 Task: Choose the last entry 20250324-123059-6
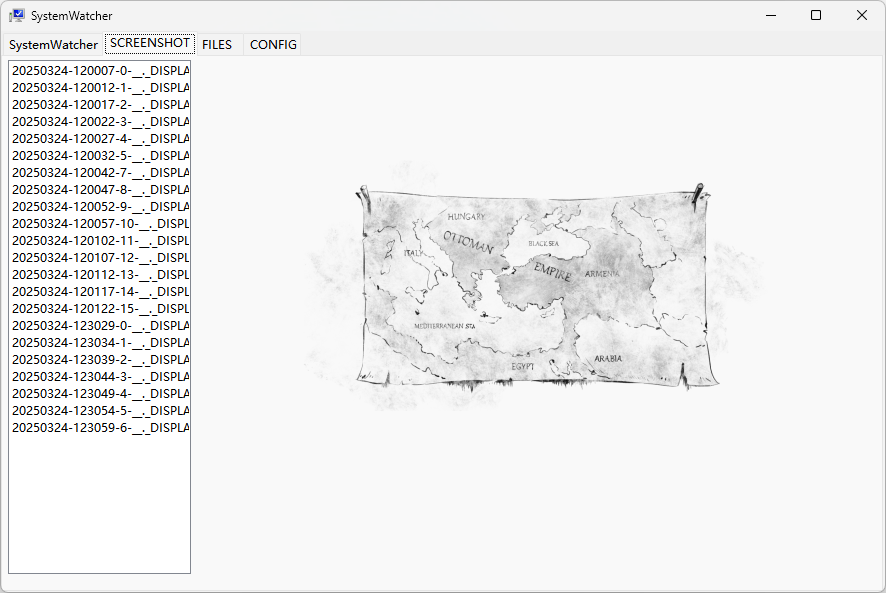click(100, 428)
